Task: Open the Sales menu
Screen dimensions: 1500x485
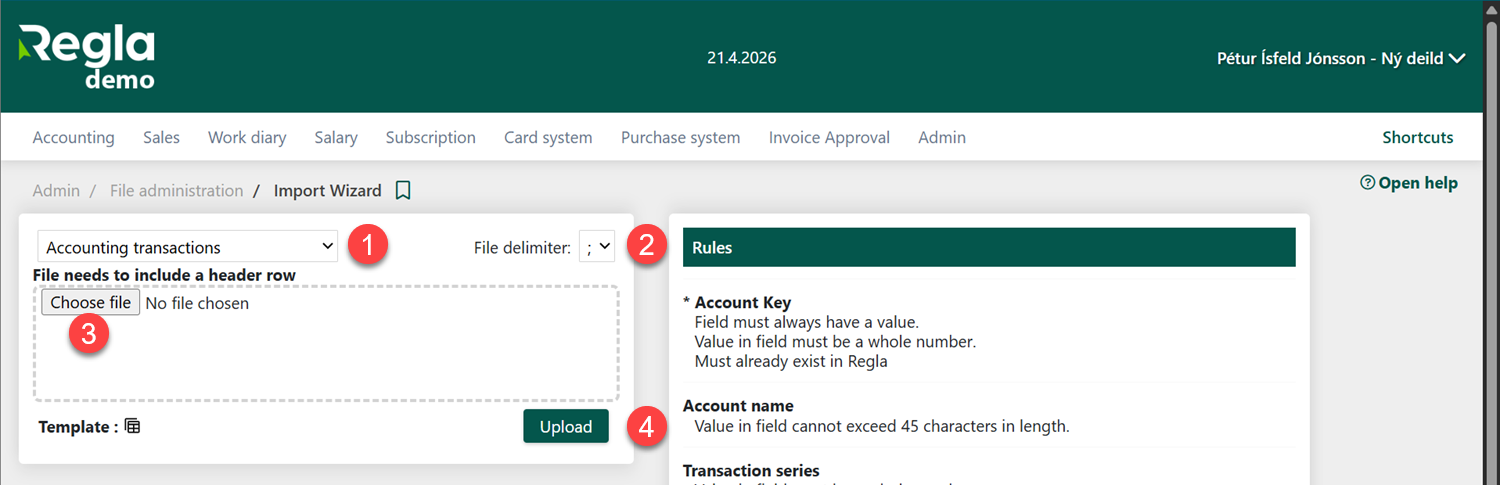Action: coord(161,138)
